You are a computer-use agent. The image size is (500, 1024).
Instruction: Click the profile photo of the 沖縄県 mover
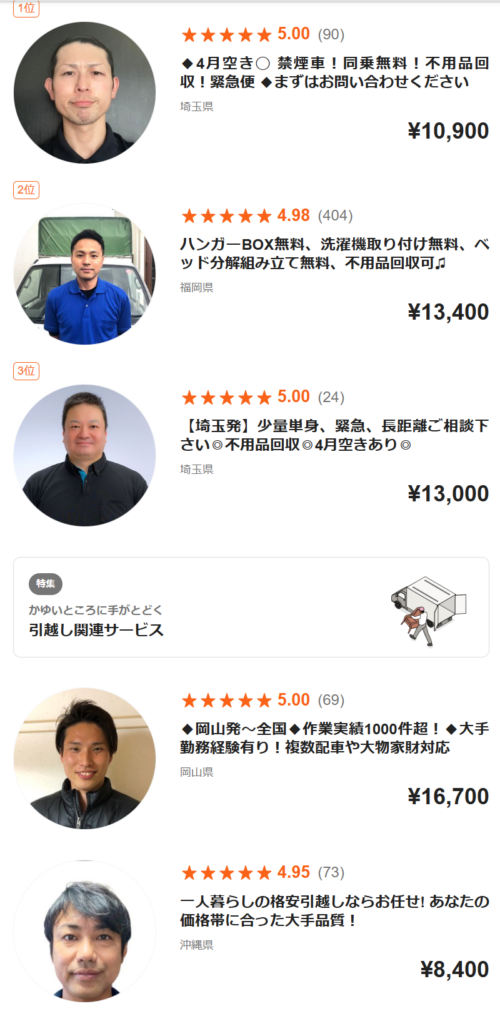[85, 931]
